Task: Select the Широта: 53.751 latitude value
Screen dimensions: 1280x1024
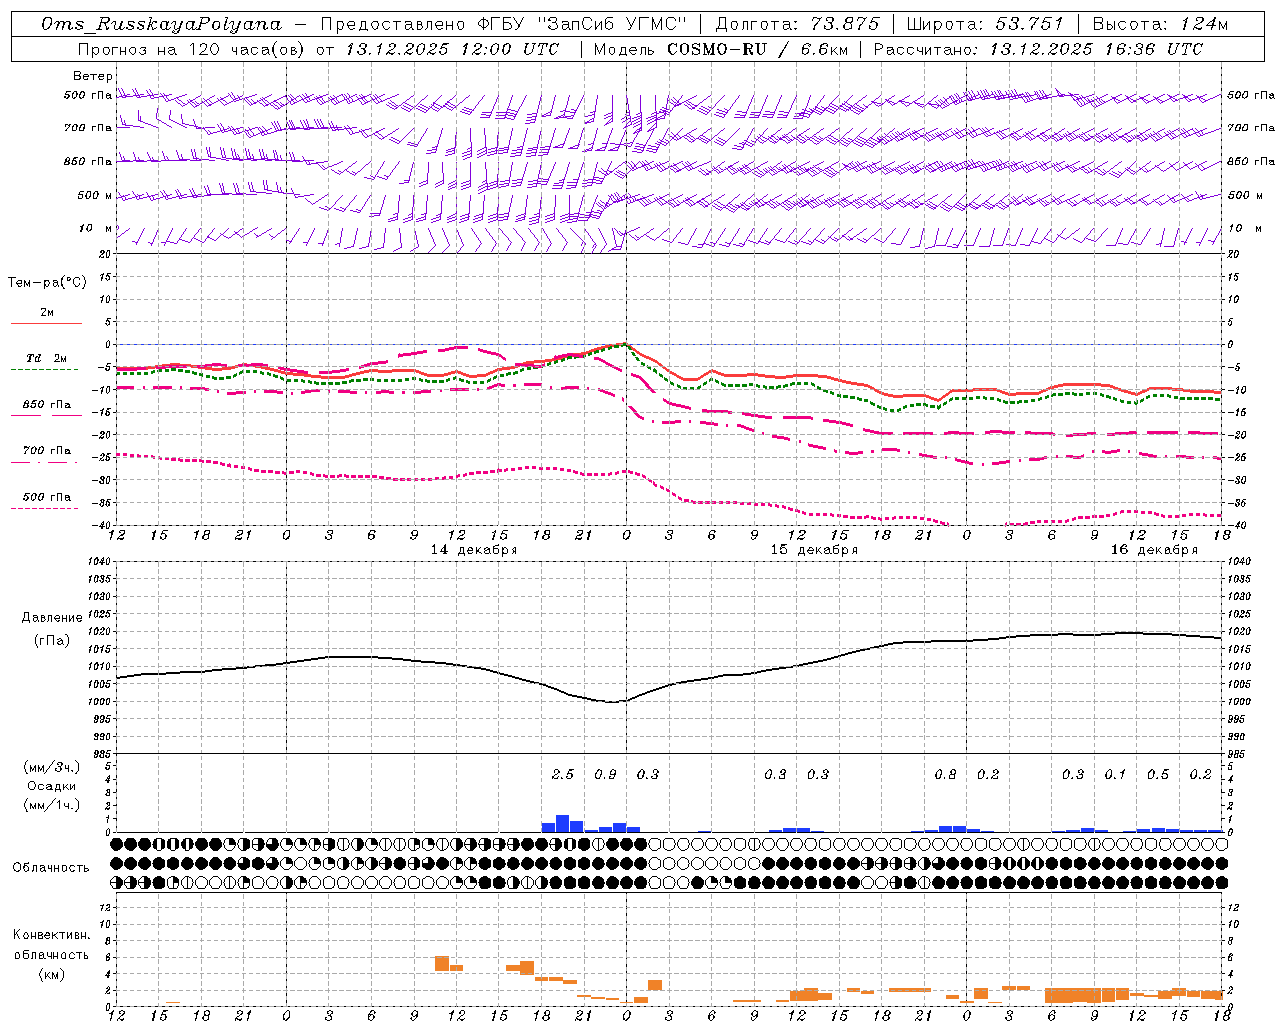Action: point(985,24)
